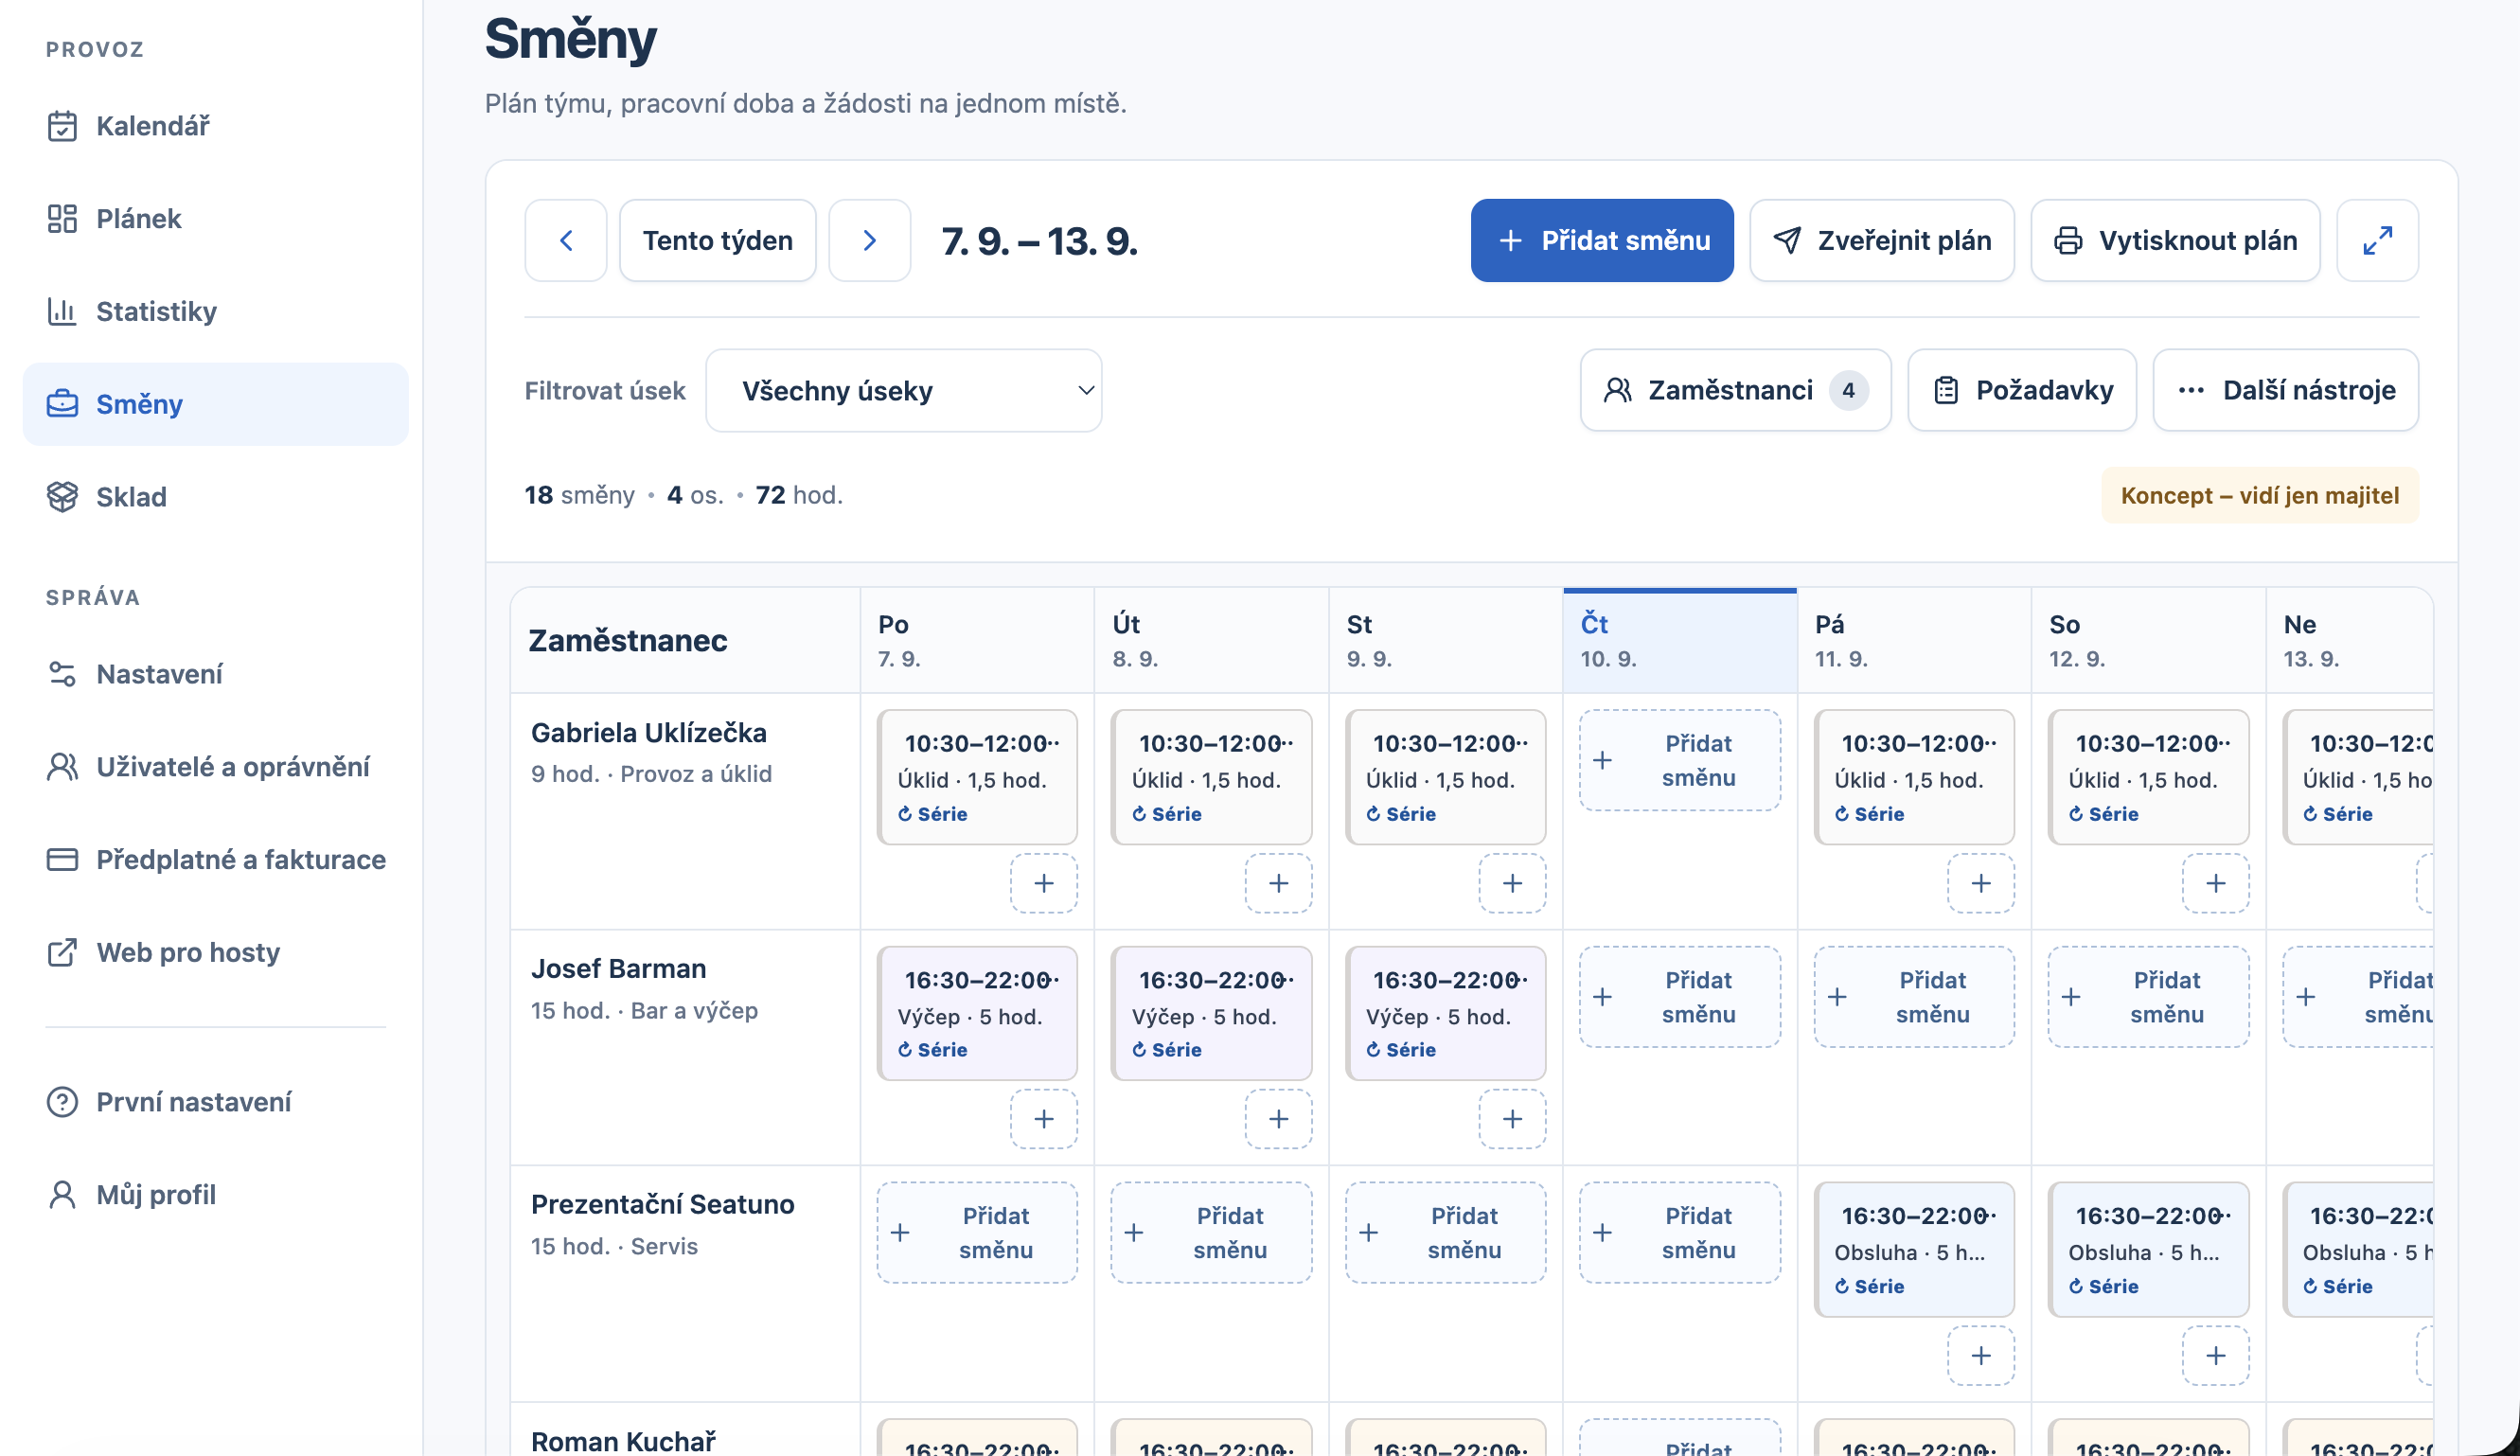Add another Wednesday shift for Josef Barman
Viewport: 2520px width, 1456px height.
pos(1512,1119)
